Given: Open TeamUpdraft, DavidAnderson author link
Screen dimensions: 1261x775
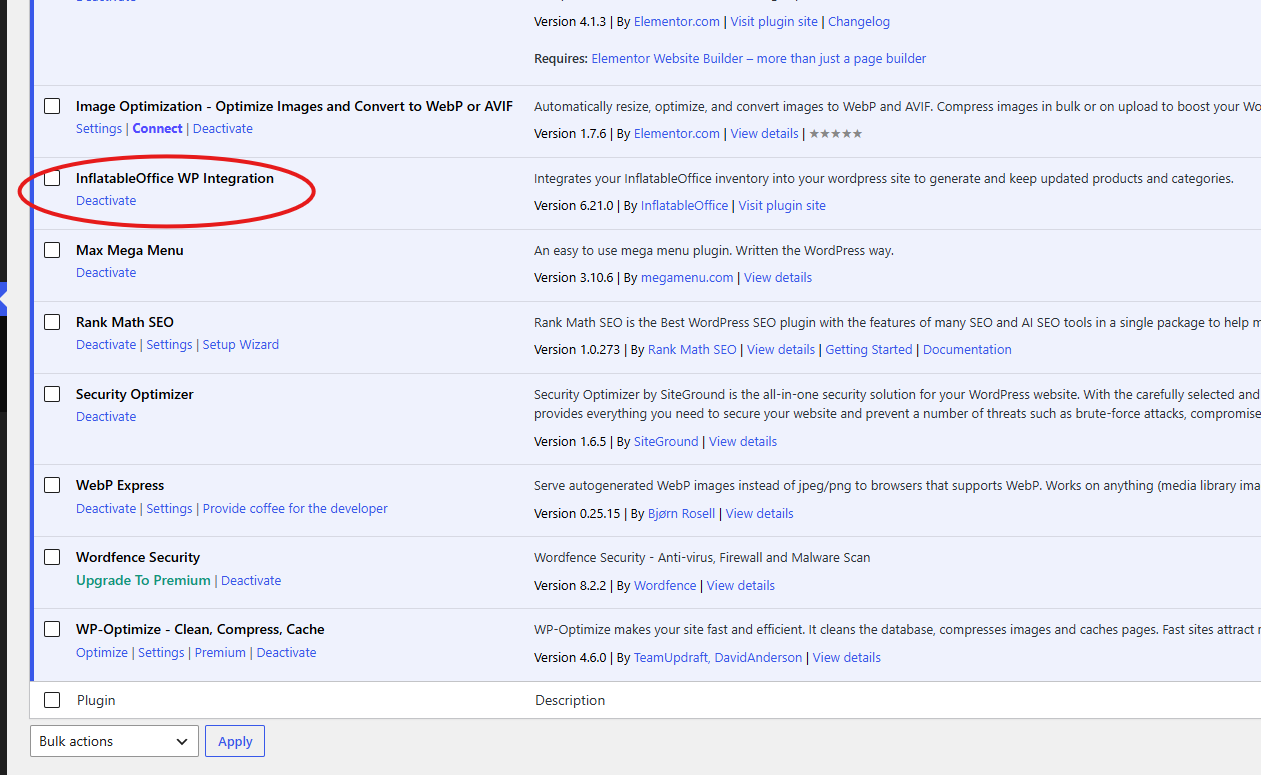Looking at the screenshot, I should coord(718,657).
